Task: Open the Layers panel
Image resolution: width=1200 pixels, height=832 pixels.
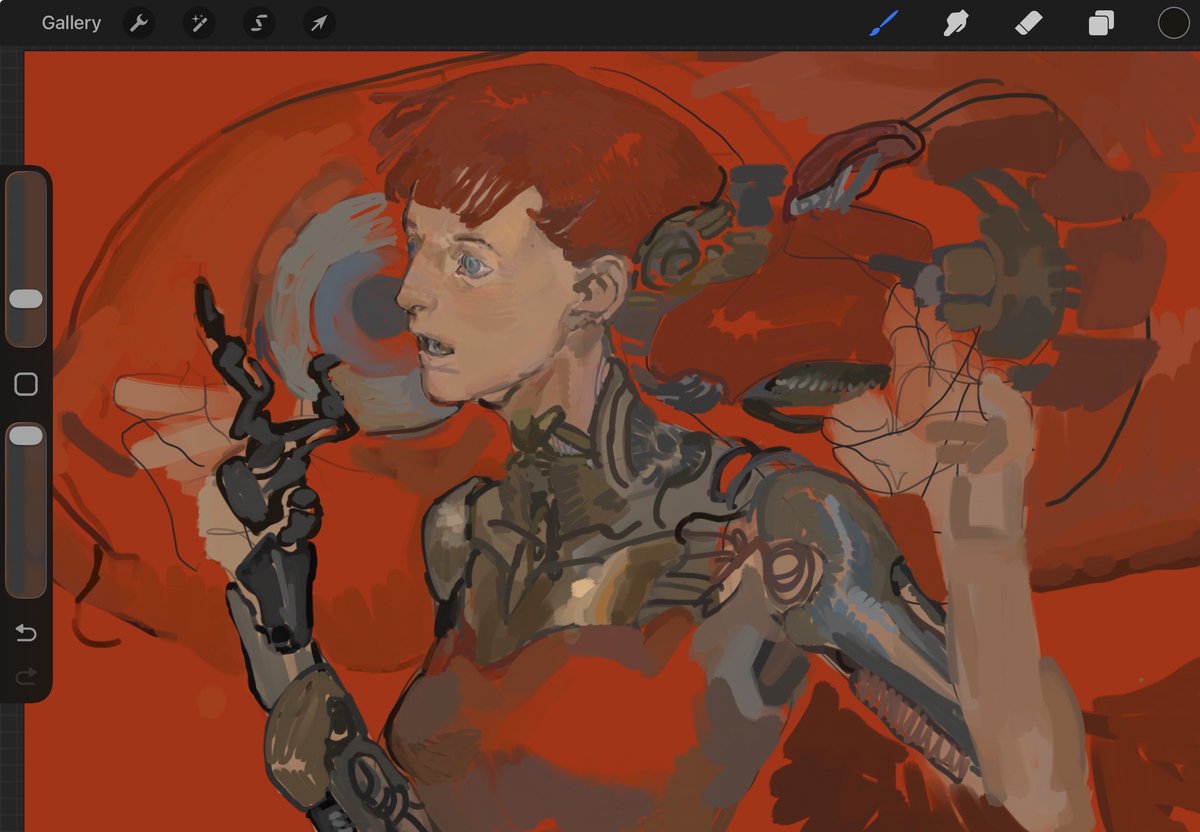Action: [x=1101, y=23]
